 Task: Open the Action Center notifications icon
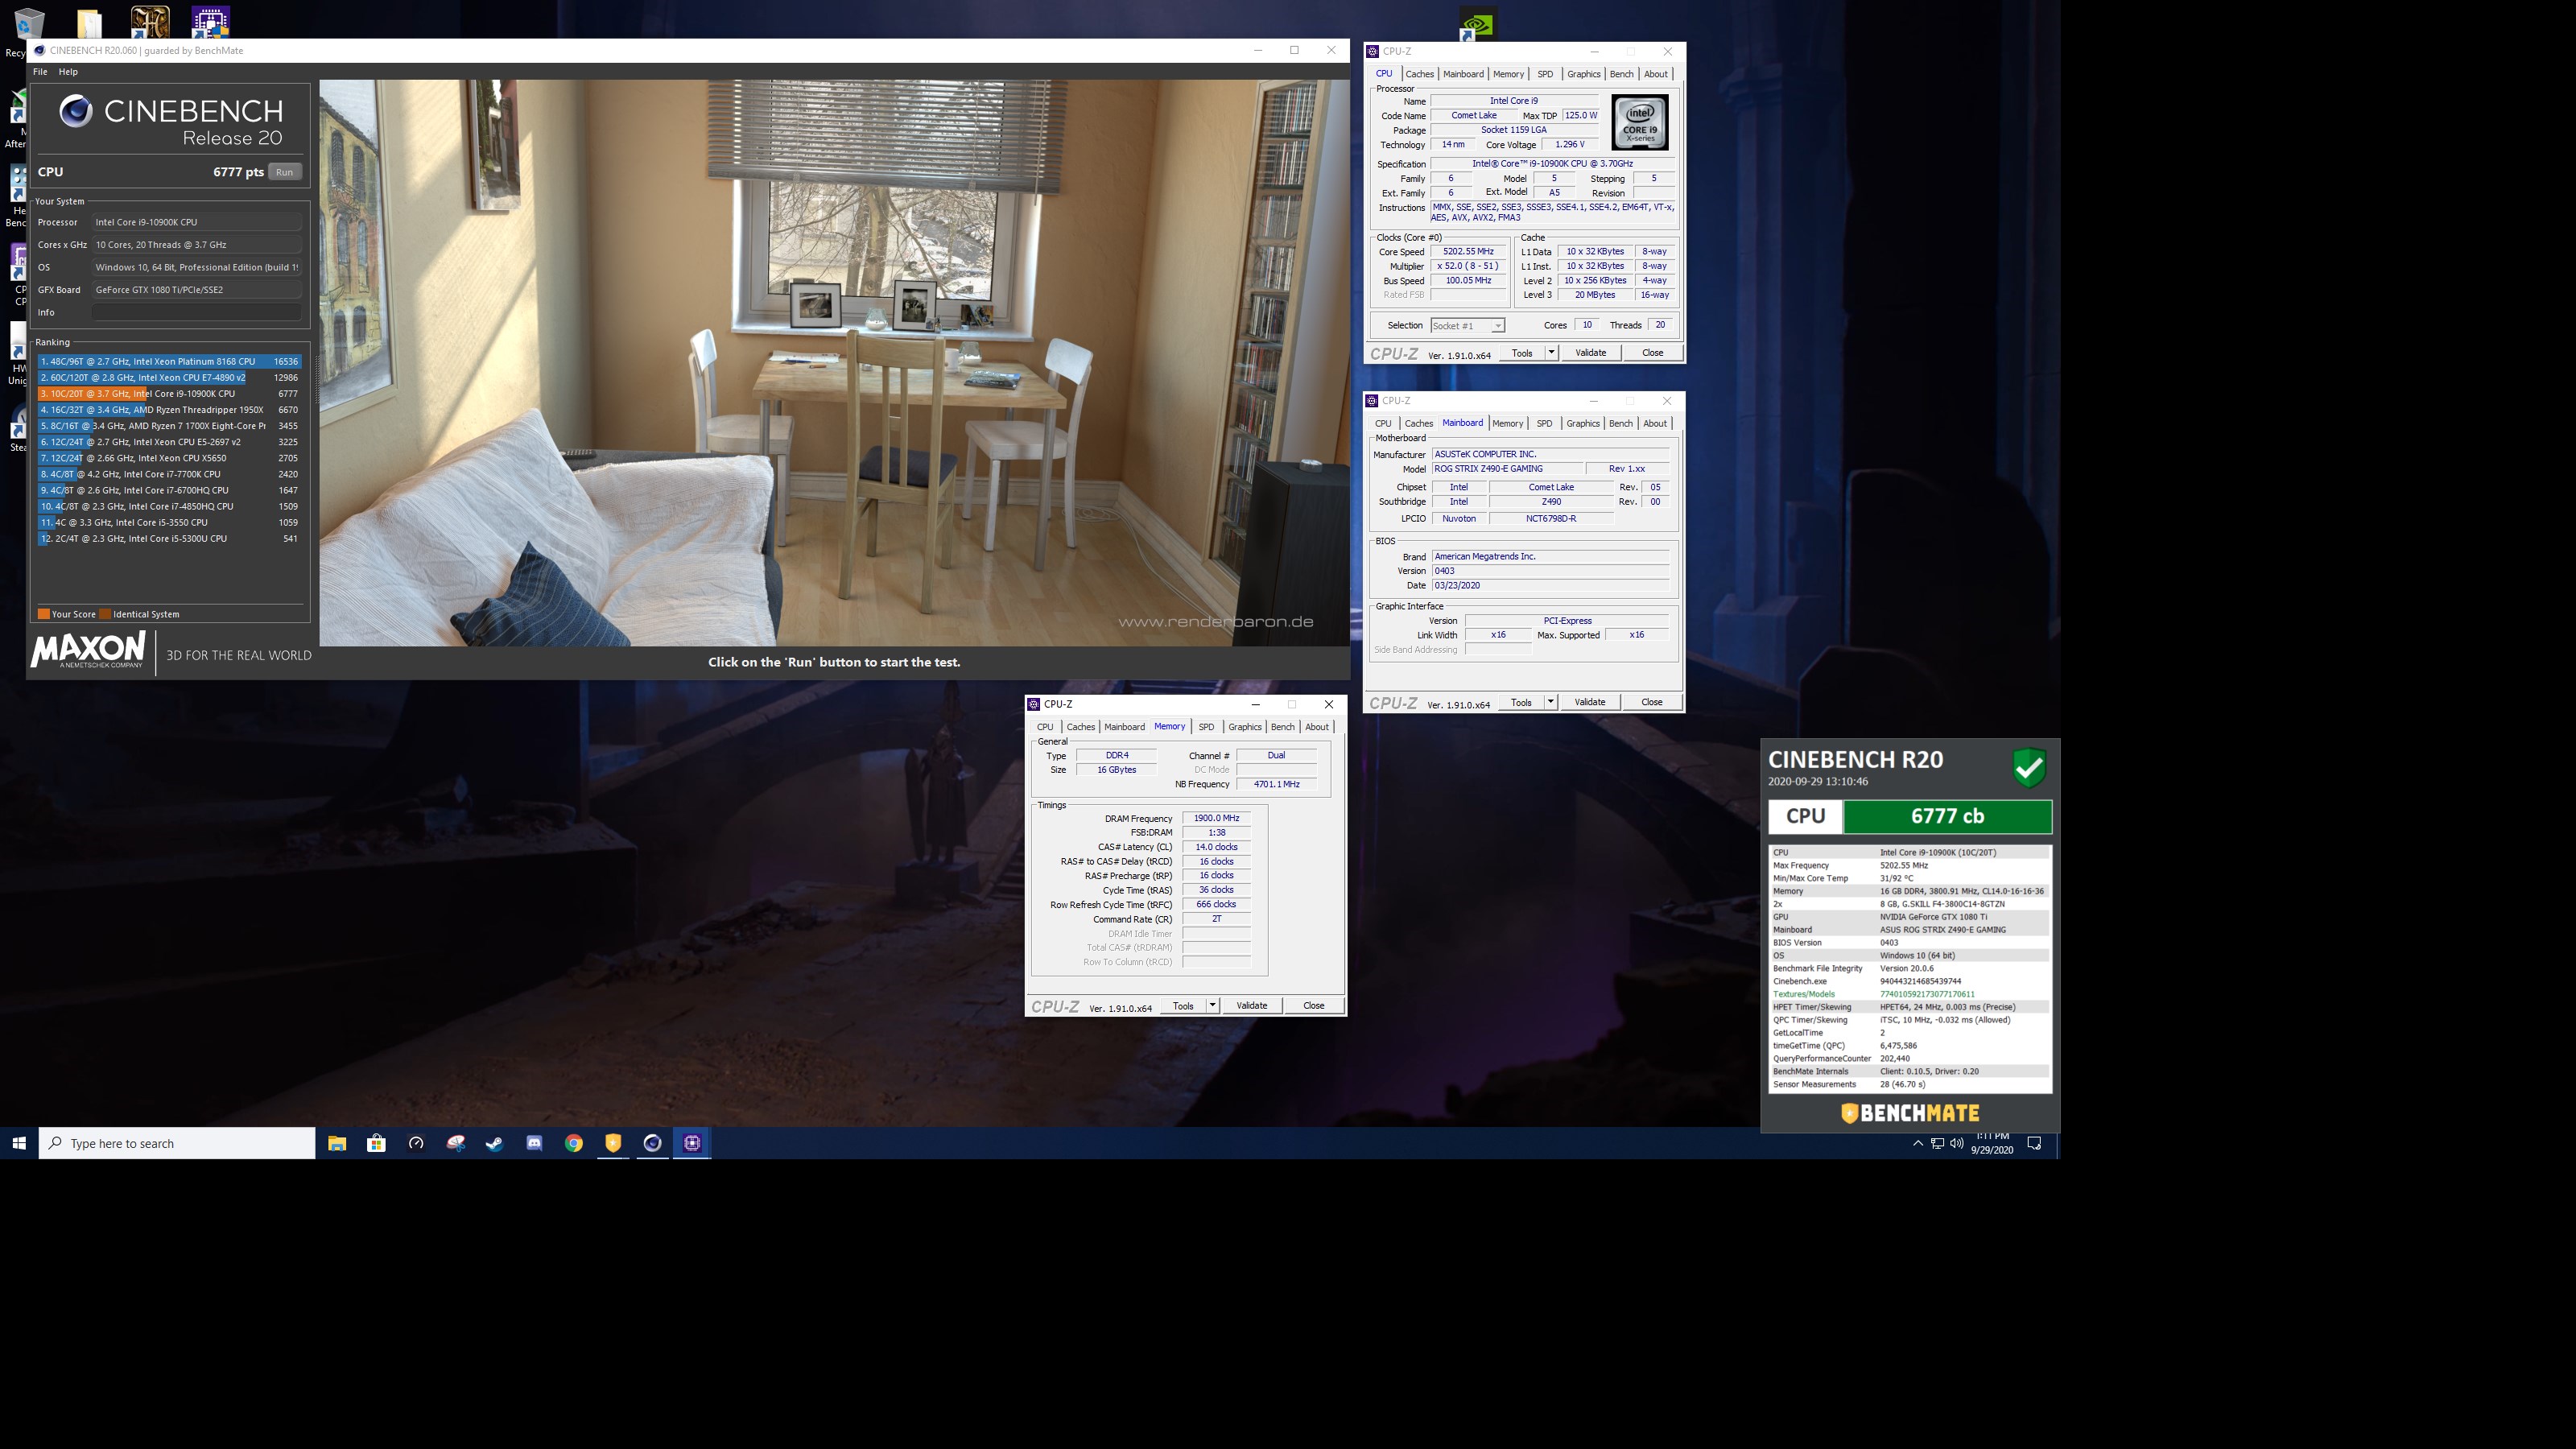click(x=2034, y=1143)
